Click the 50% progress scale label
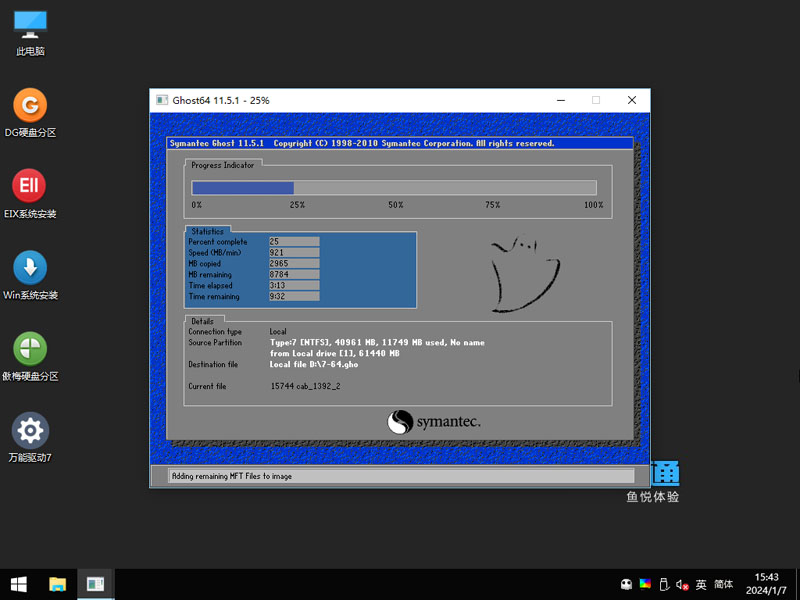 pyautogui.click(x=396, y=205)
